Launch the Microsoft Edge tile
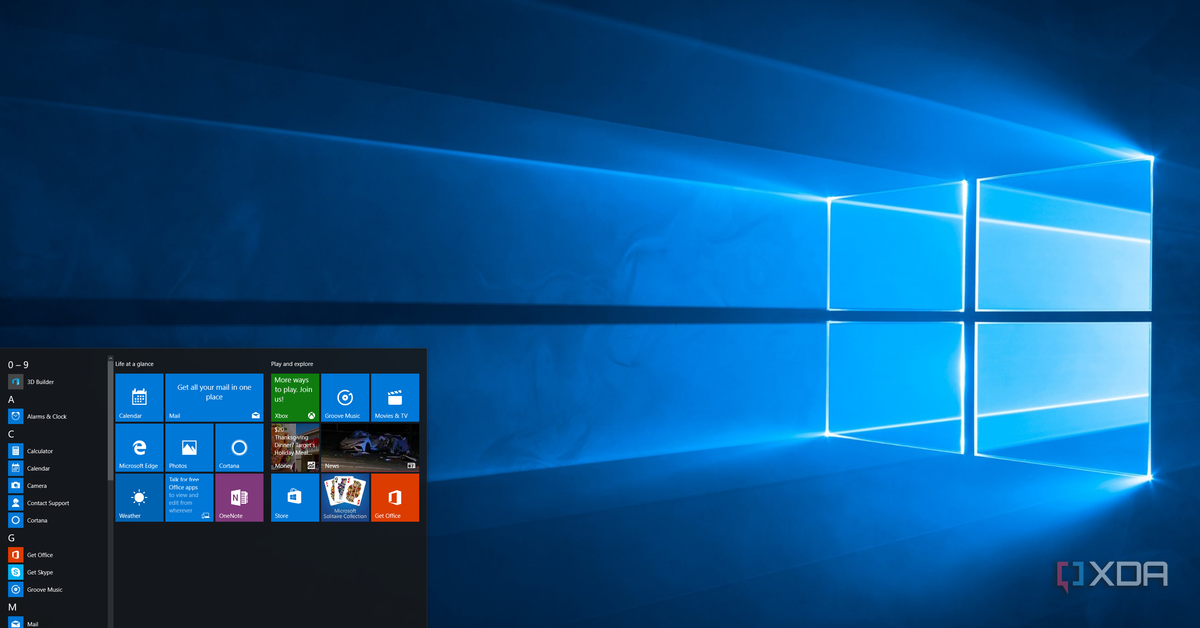This screenshot has height=628, width=1200. point(139,447)
